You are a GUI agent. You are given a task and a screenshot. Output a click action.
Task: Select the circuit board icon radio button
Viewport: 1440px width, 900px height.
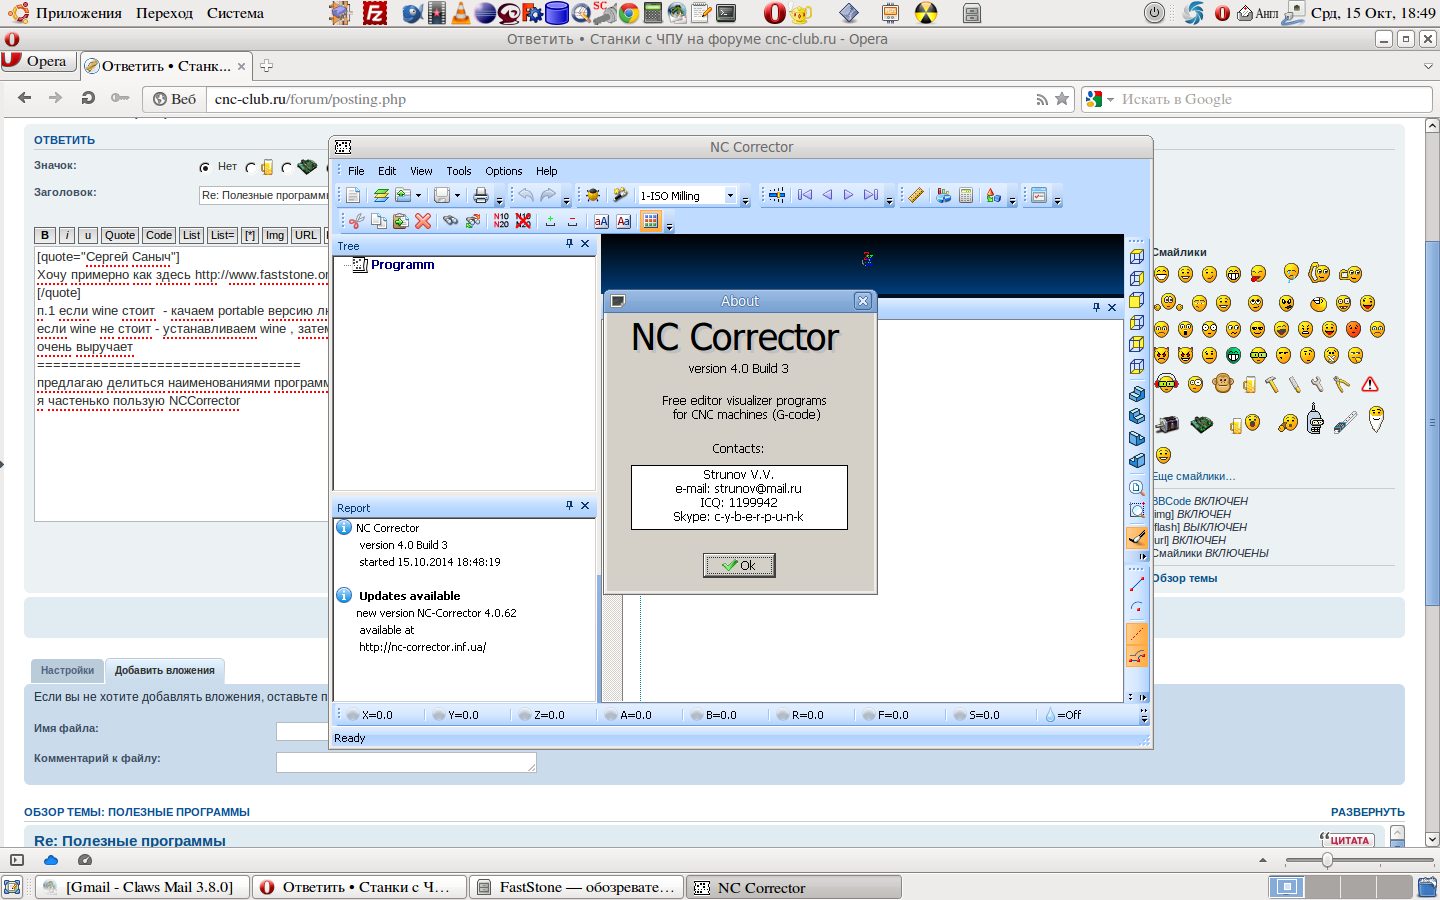point(287,167)
